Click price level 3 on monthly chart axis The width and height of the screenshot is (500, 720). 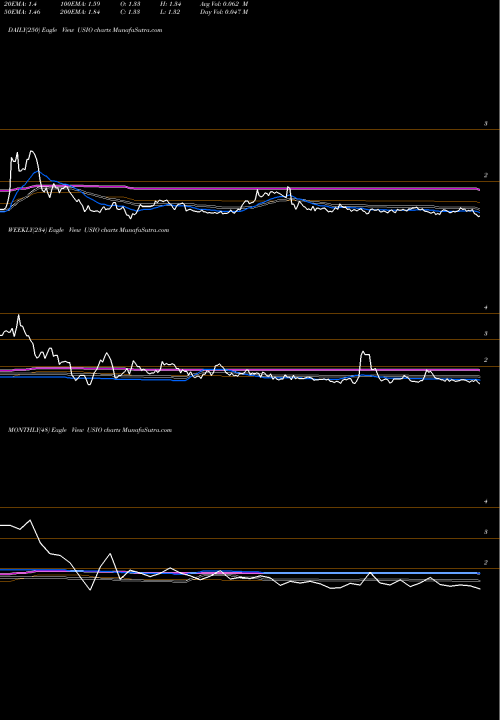click(486, 532)
